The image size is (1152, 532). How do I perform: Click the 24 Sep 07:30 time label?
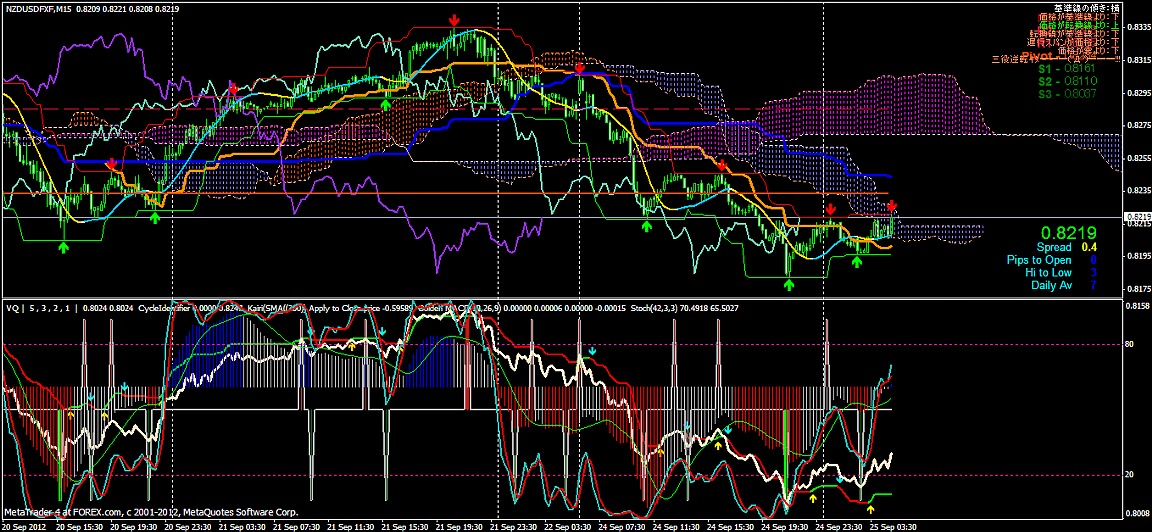tap(621, 526)
